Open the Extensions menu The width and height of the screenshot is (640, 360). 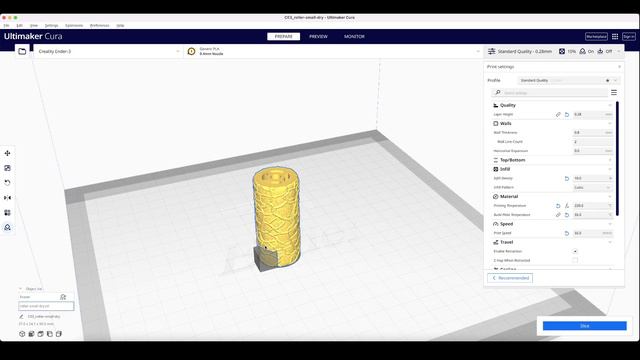pyautogui.click(x=74, y=25)
